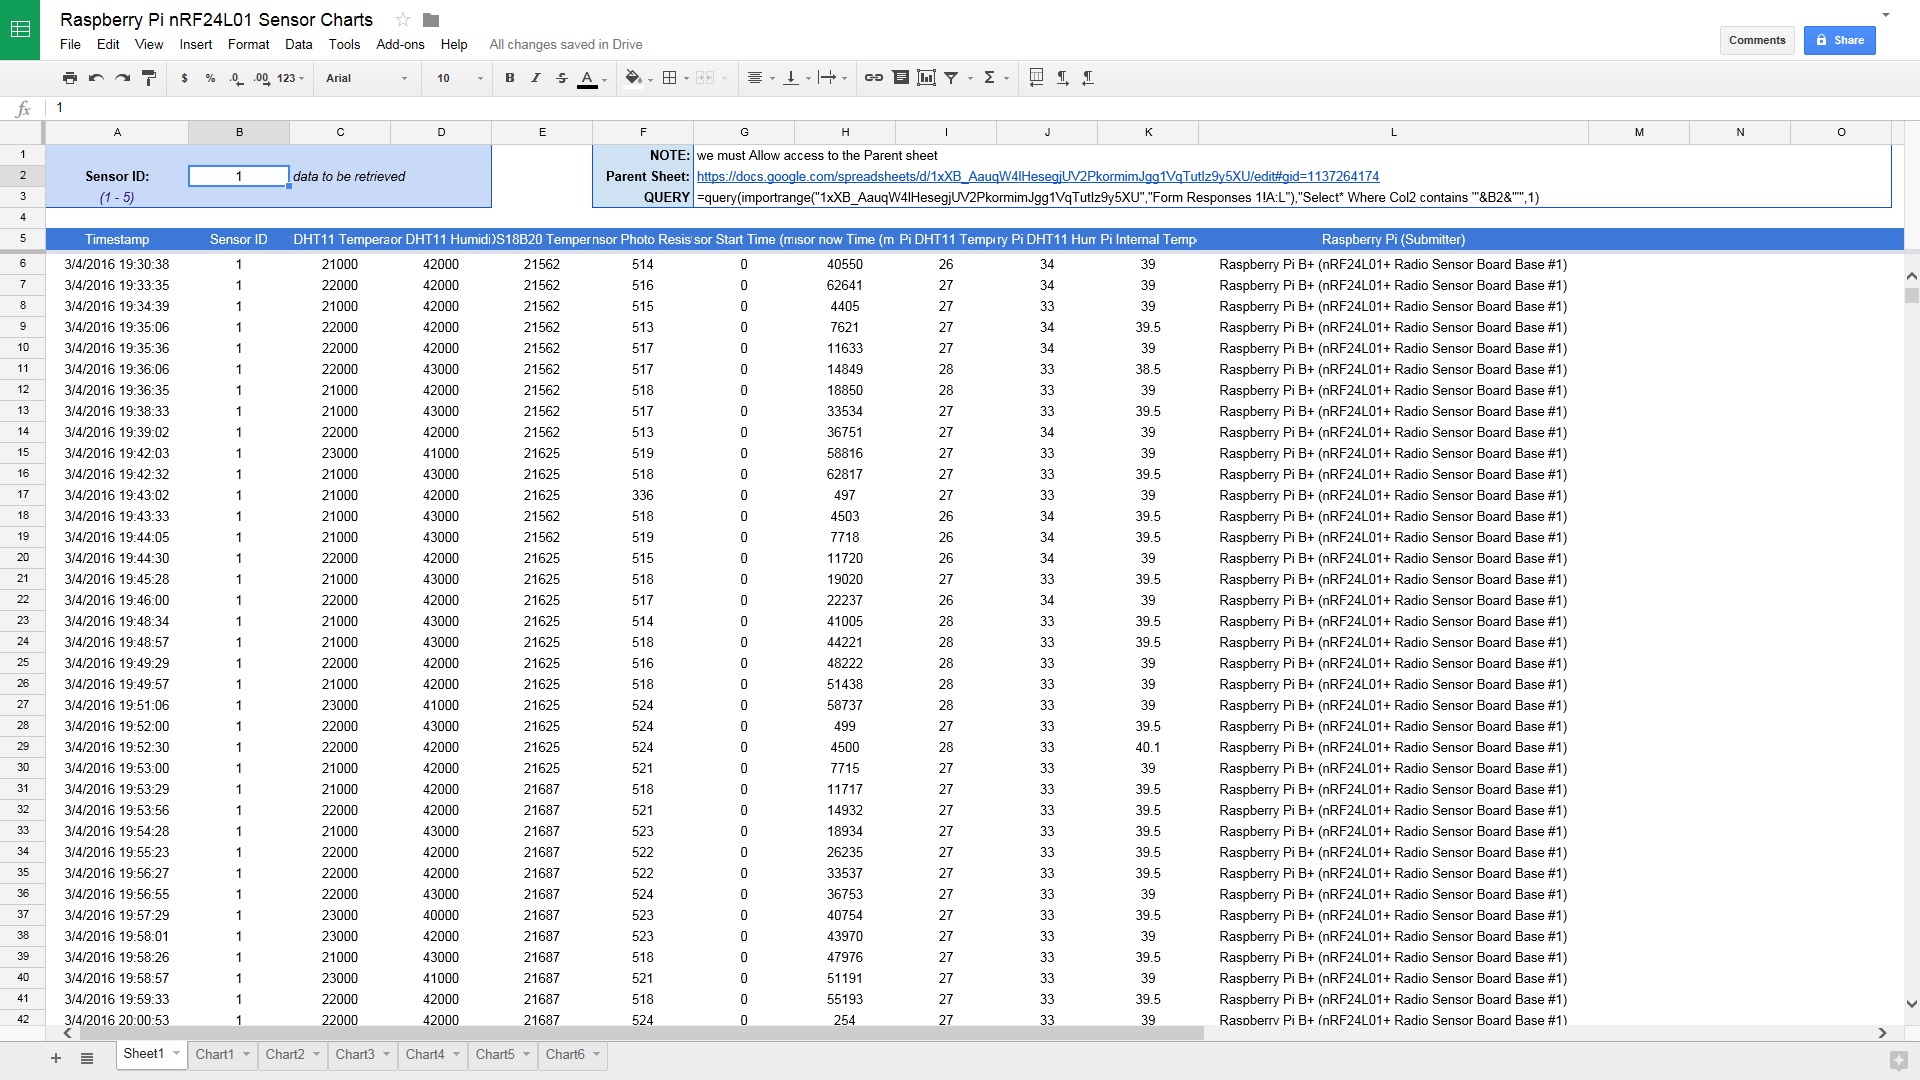This screenshot has width=1920, height=1080.
Task: Click the Pi internal temp value 40.1
Action: point(1148,747)
